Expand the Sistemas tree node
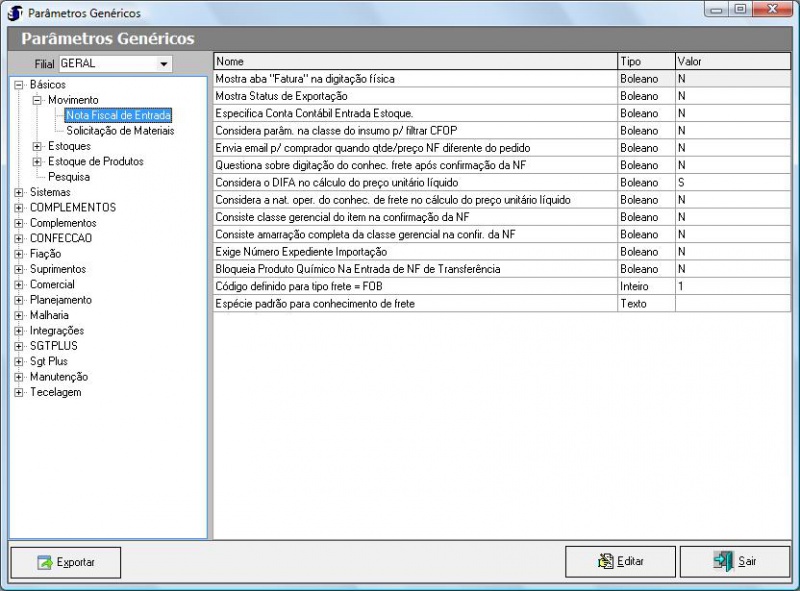 click(x=19, y=192)
